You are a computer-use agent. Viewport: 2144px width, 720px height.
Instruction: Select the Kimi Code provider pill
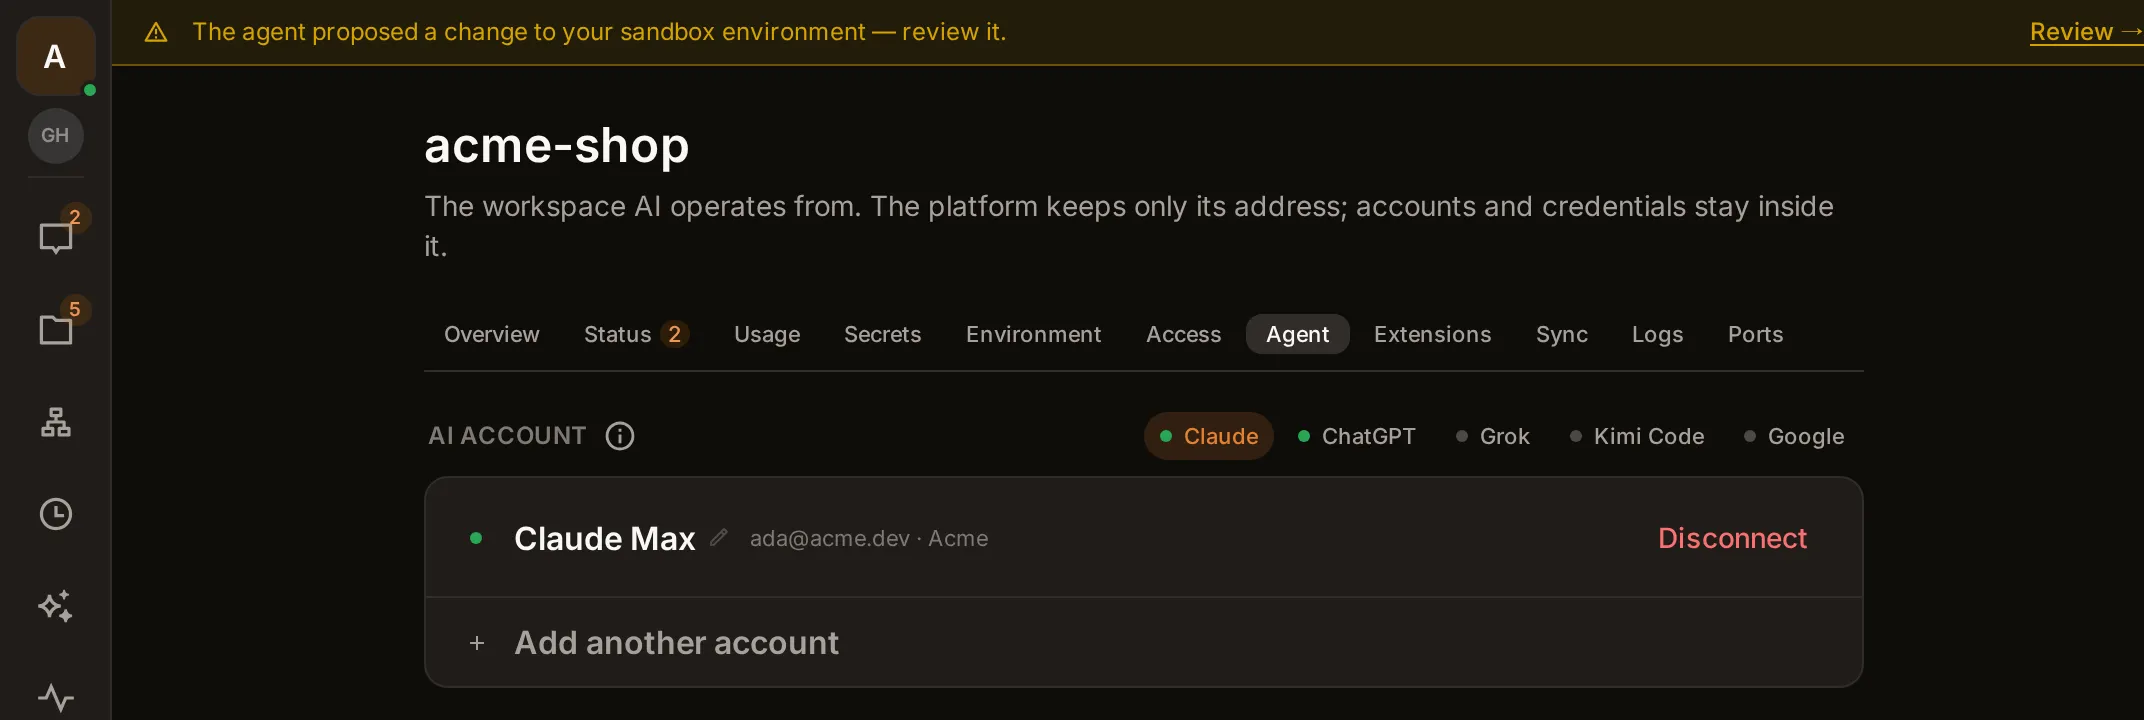pos(1637,436)
